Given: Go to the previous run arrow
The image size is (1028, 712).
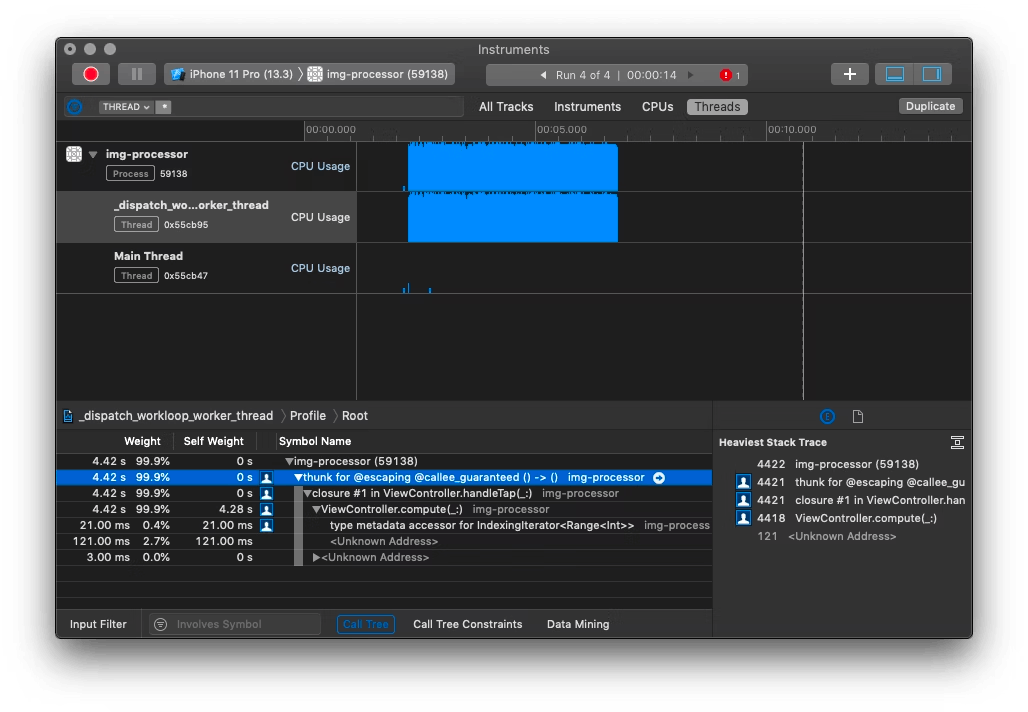Looking at the screenshot, I should [543, 75].
